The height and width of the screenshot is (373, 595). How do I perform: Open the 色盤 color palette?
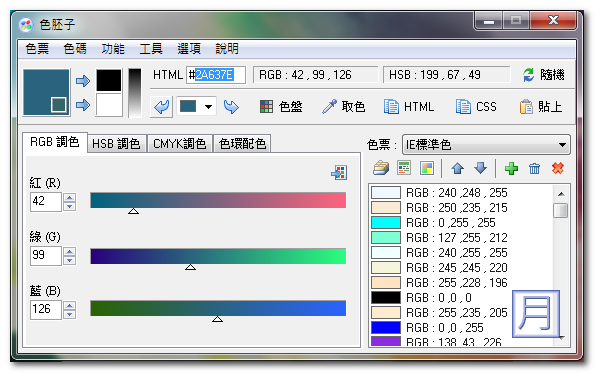coord(281,107)
